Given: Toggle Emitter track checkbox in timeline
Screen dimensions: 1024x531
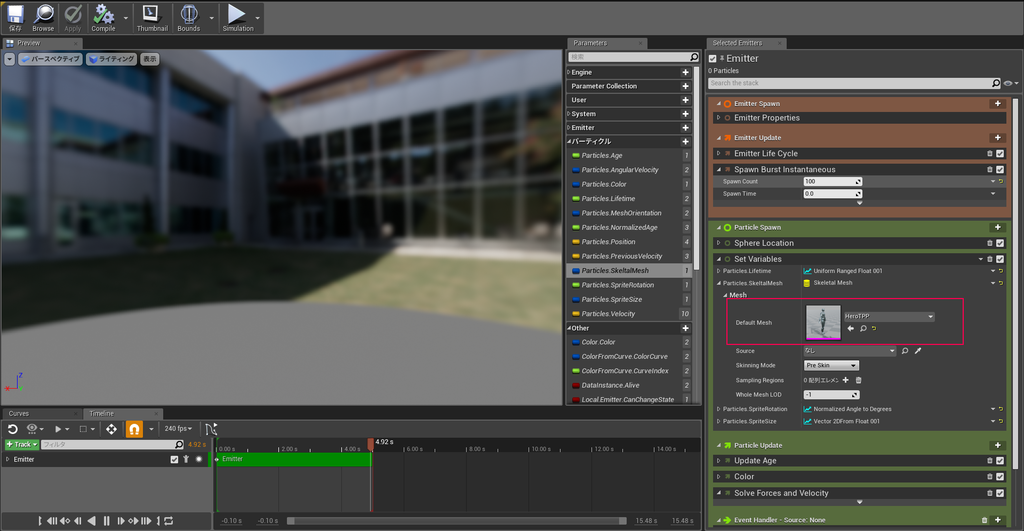Looking at the screenshot, I should [x=174, y=459].
